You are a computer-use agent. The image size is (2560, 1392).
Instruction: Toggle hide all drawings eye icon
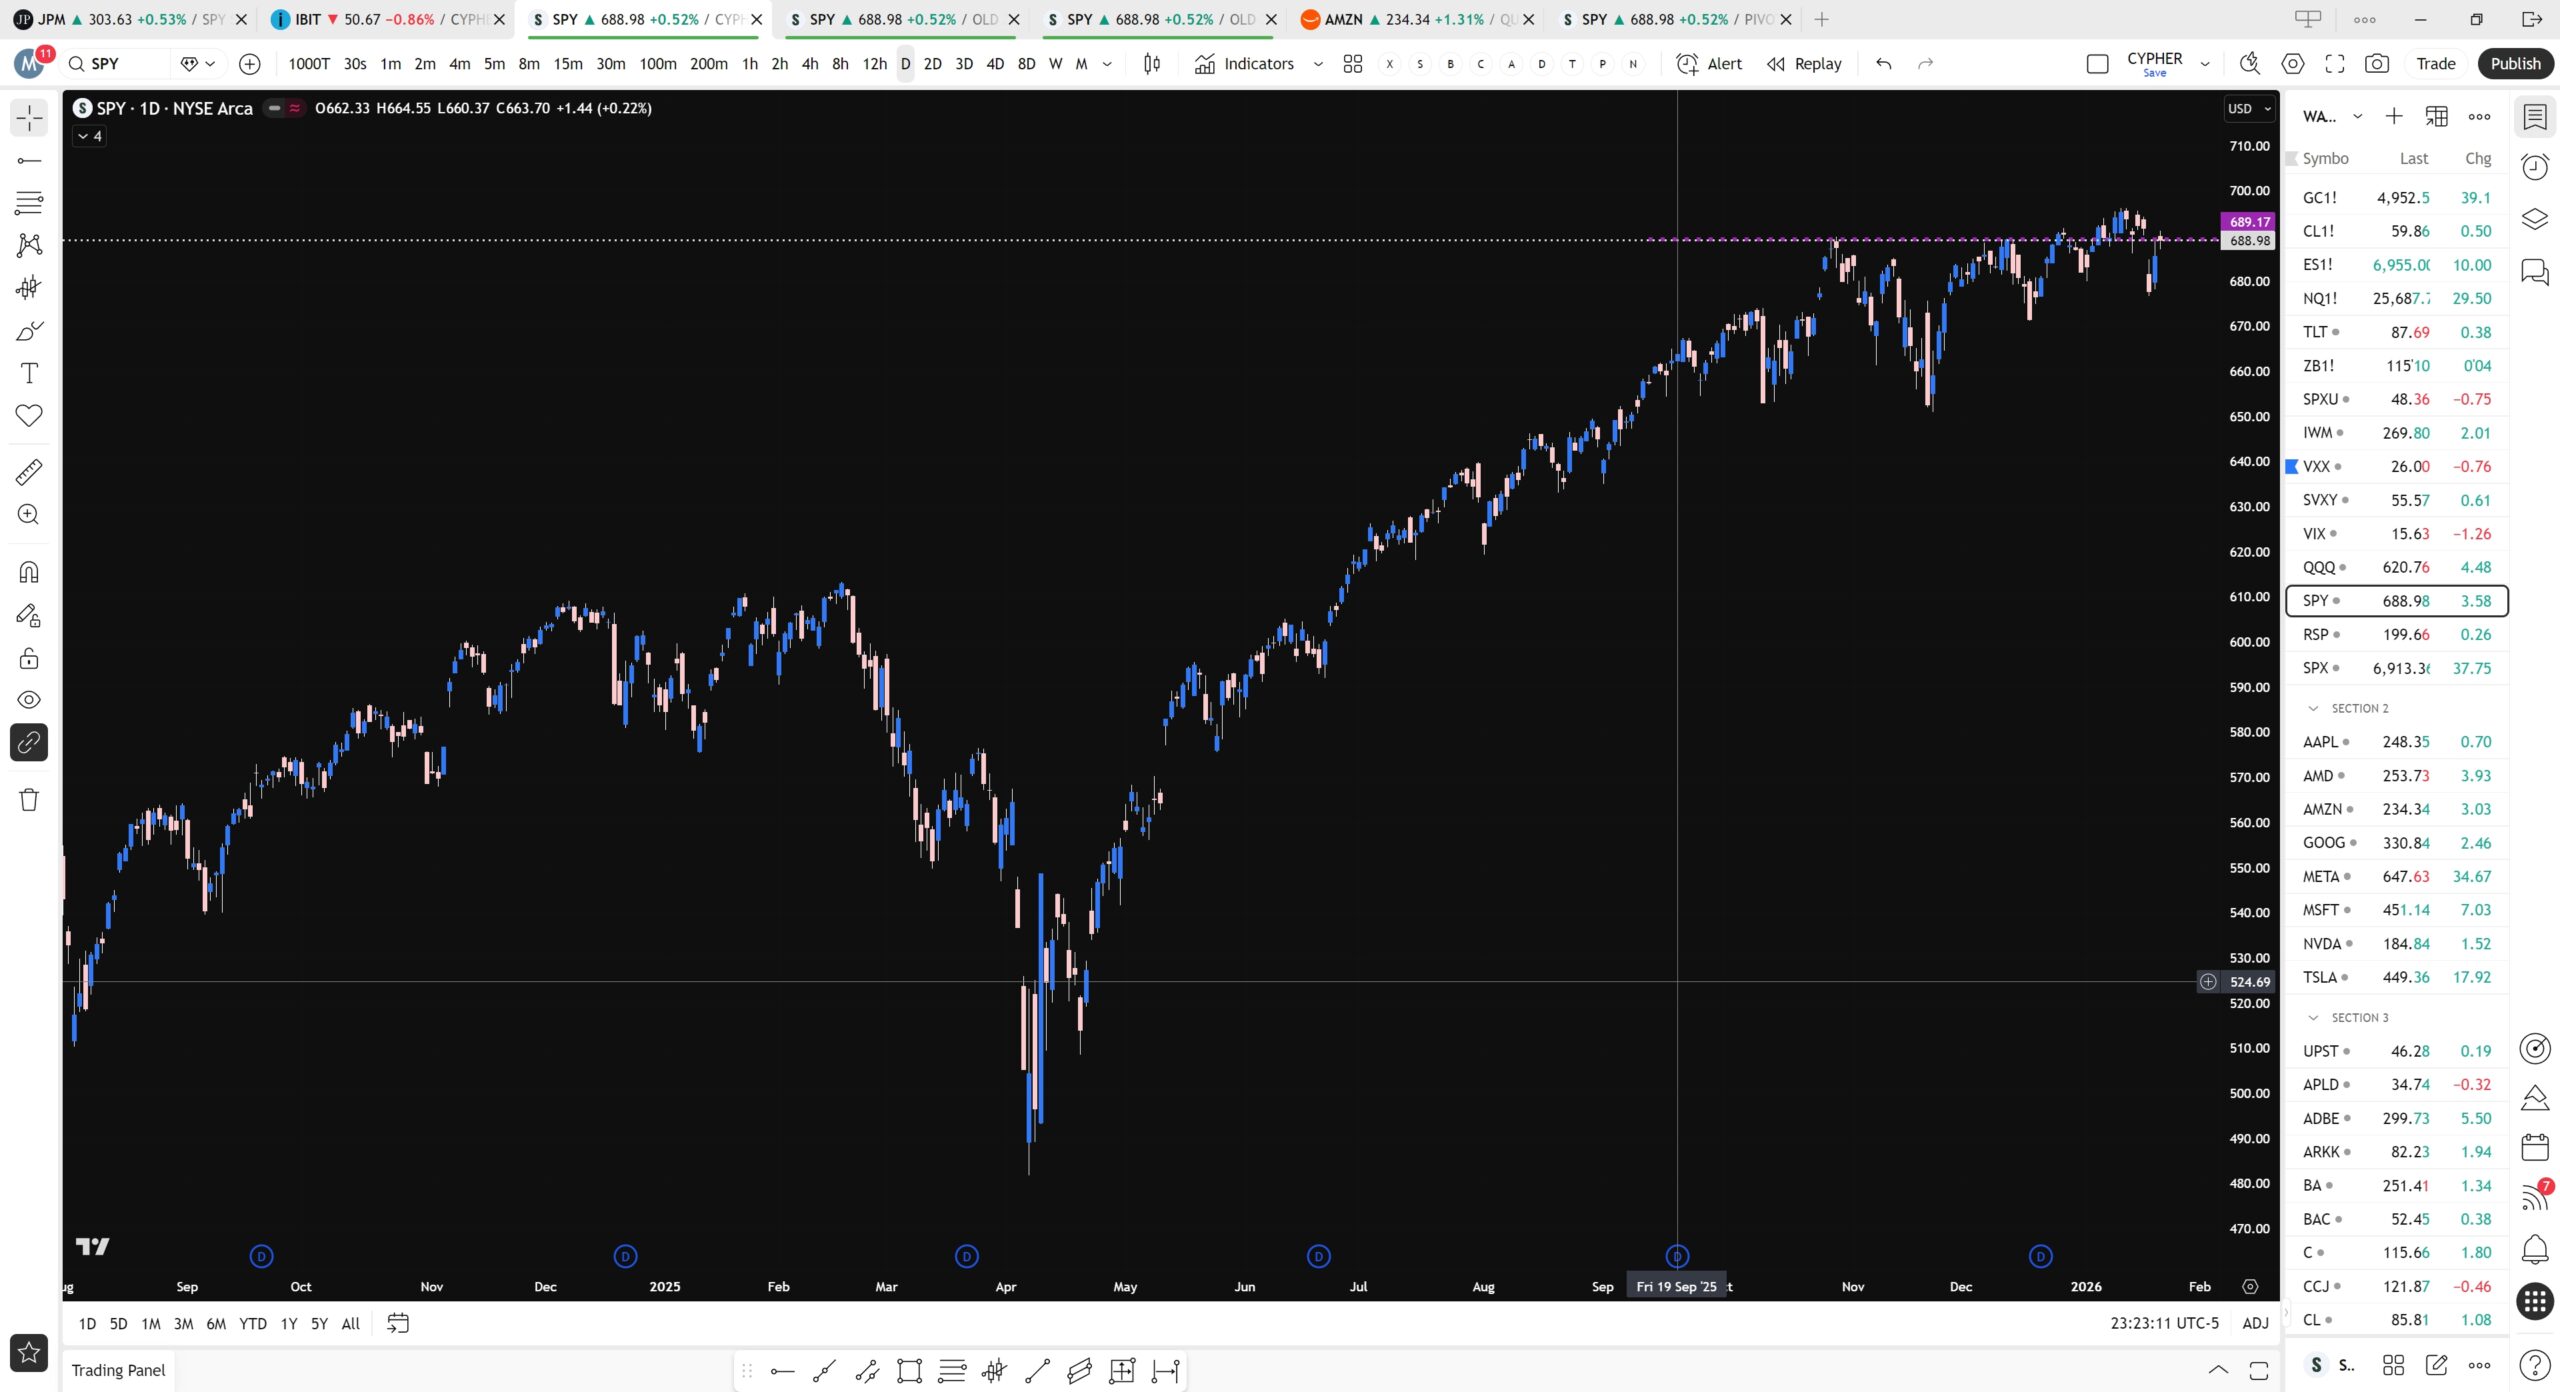click(x=29, y=700)
